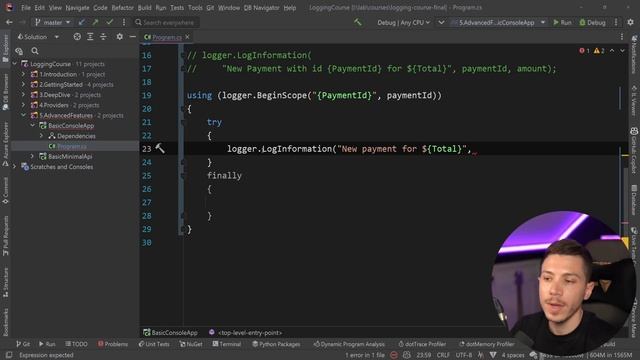640x360 pixels.
Task: Click the Commit checkmark icon
Action: (x=109, y=22)
